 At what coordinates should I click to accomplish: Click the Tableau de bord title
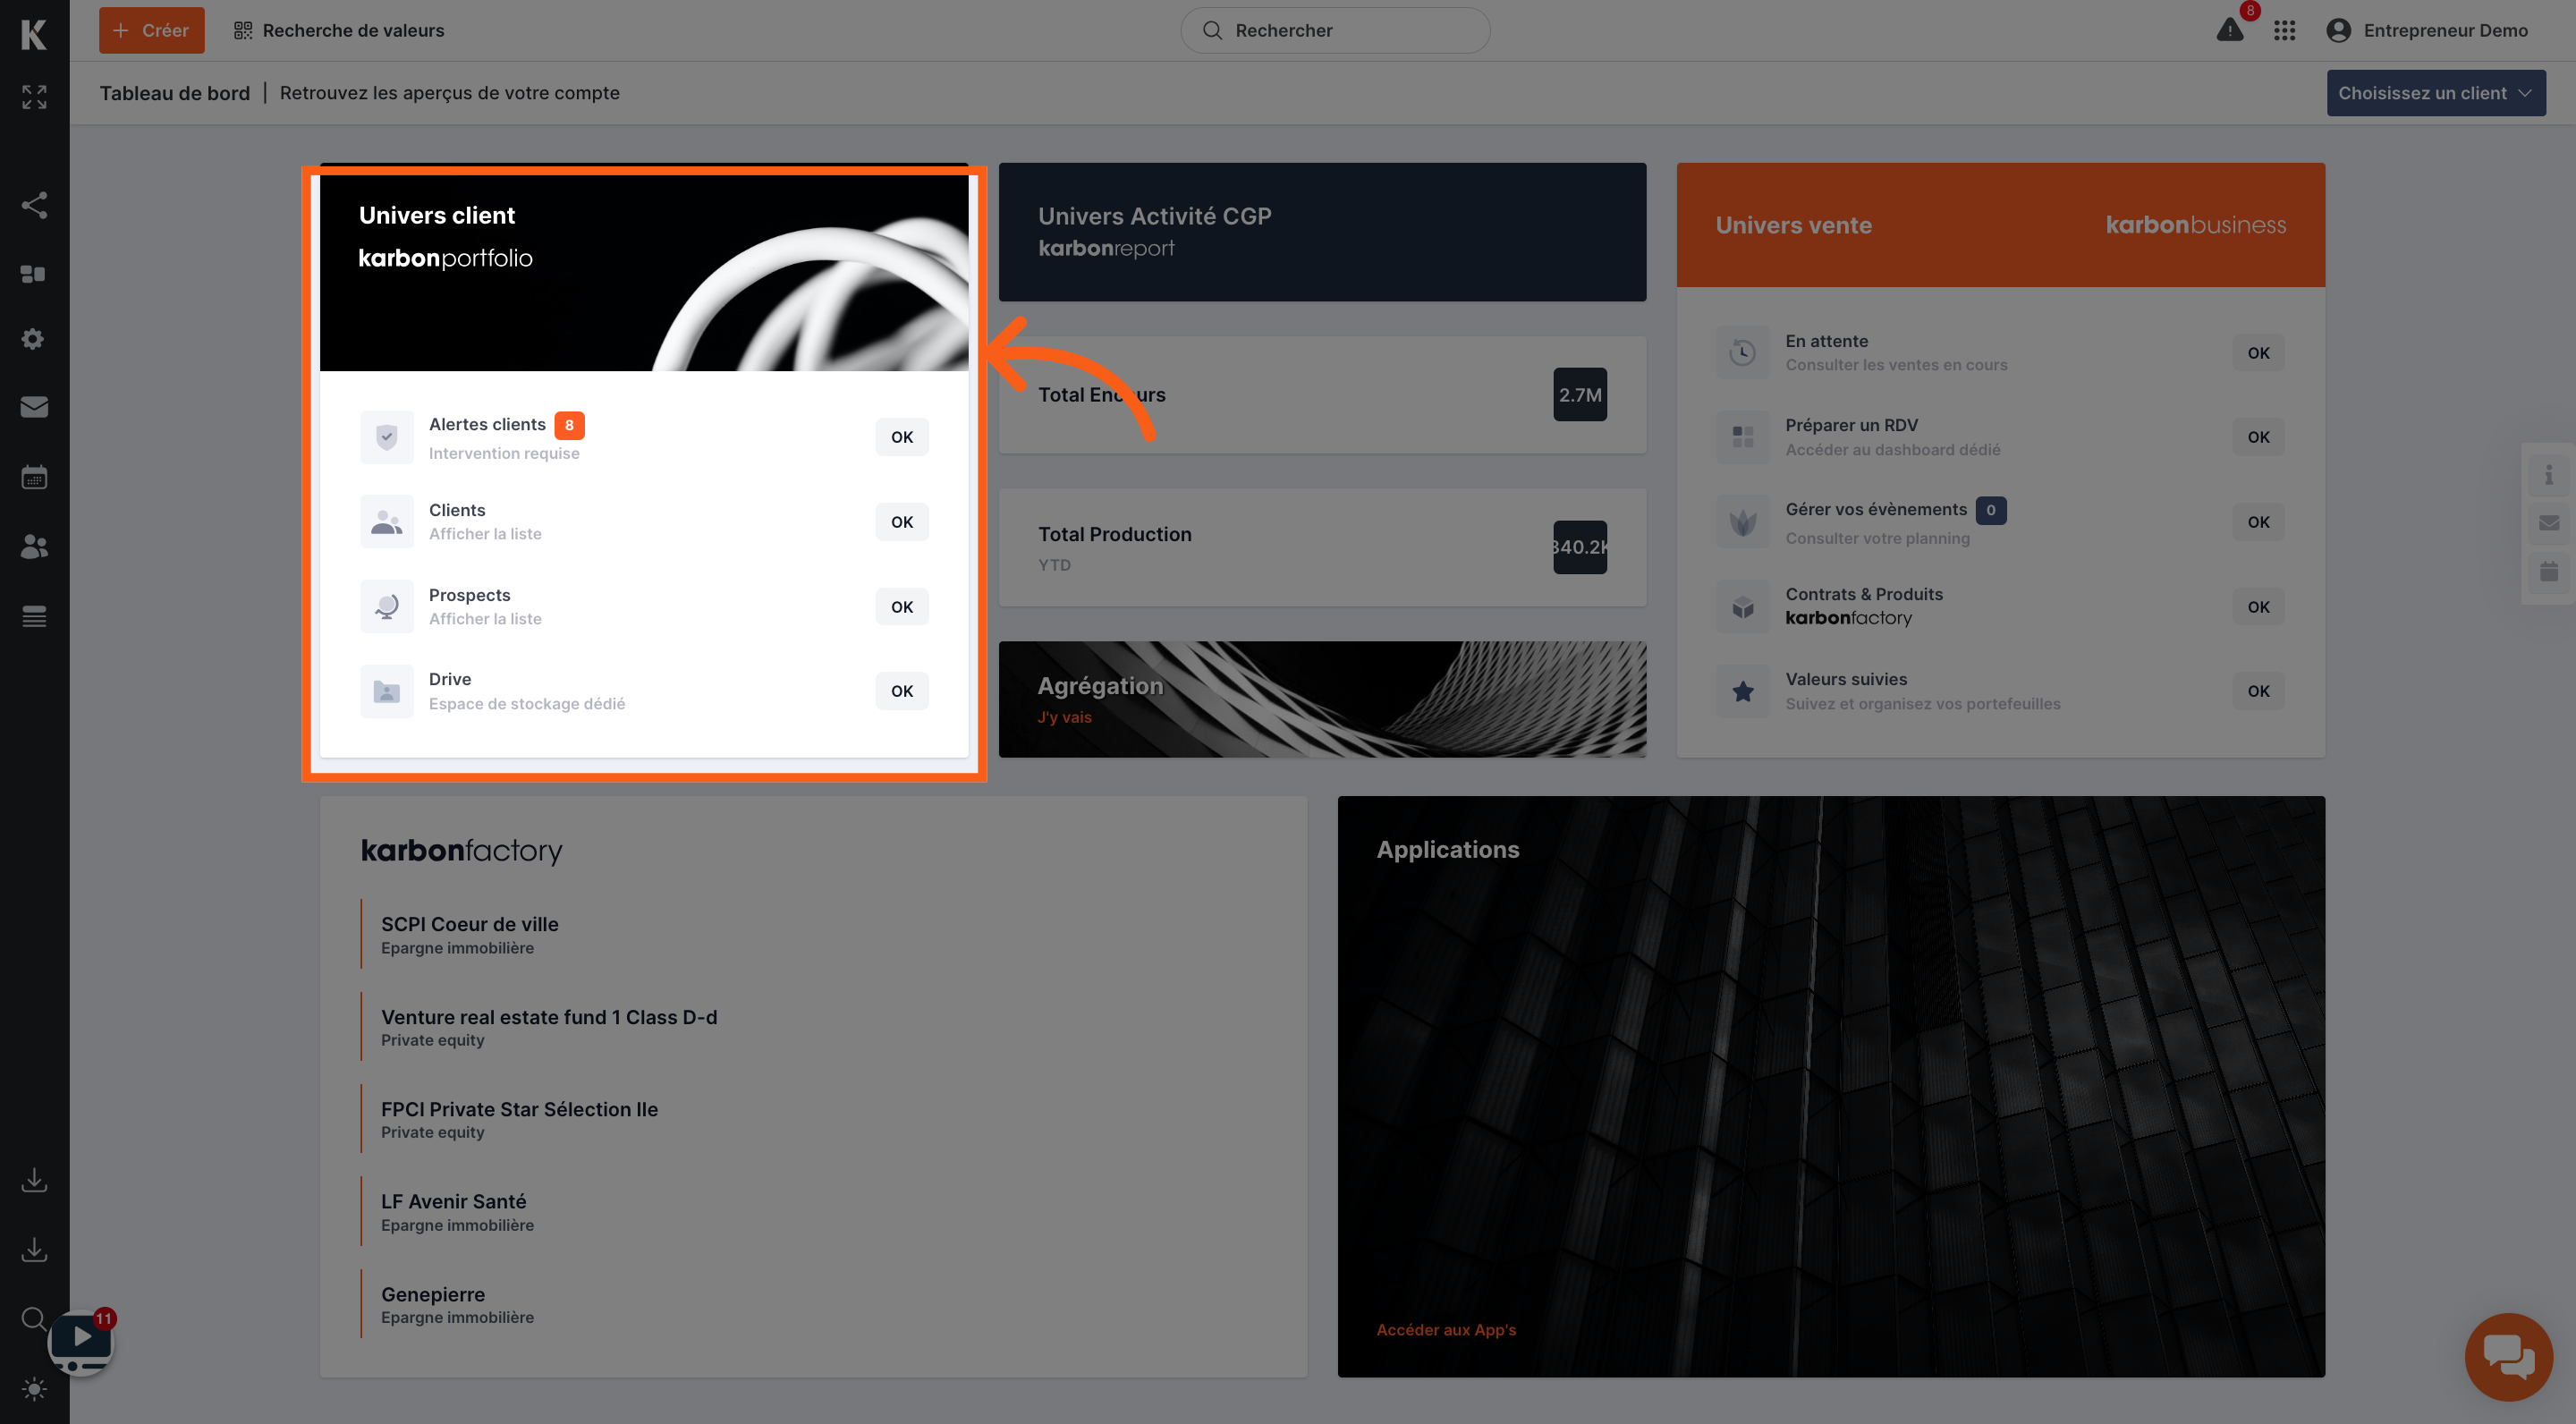[174, 93]
